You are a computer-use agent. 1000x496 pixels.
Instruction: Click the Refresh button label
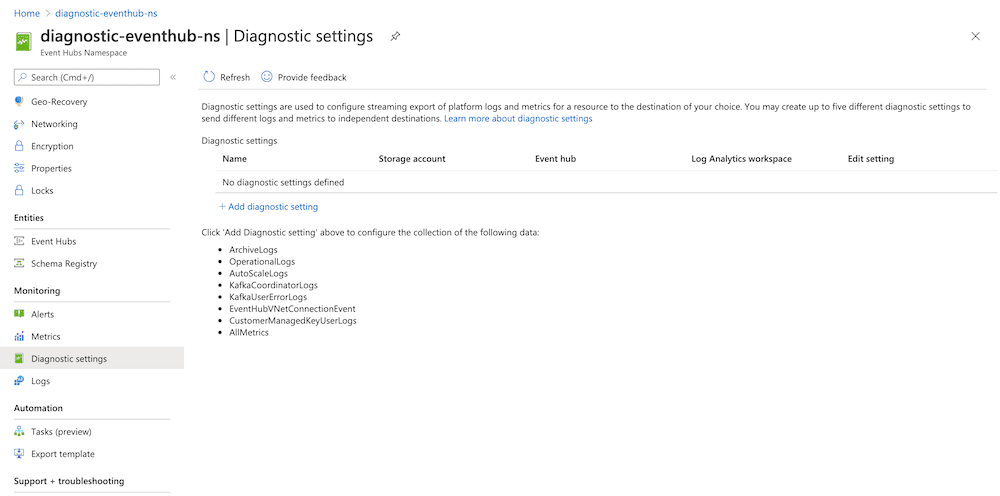tap(235, 78)
